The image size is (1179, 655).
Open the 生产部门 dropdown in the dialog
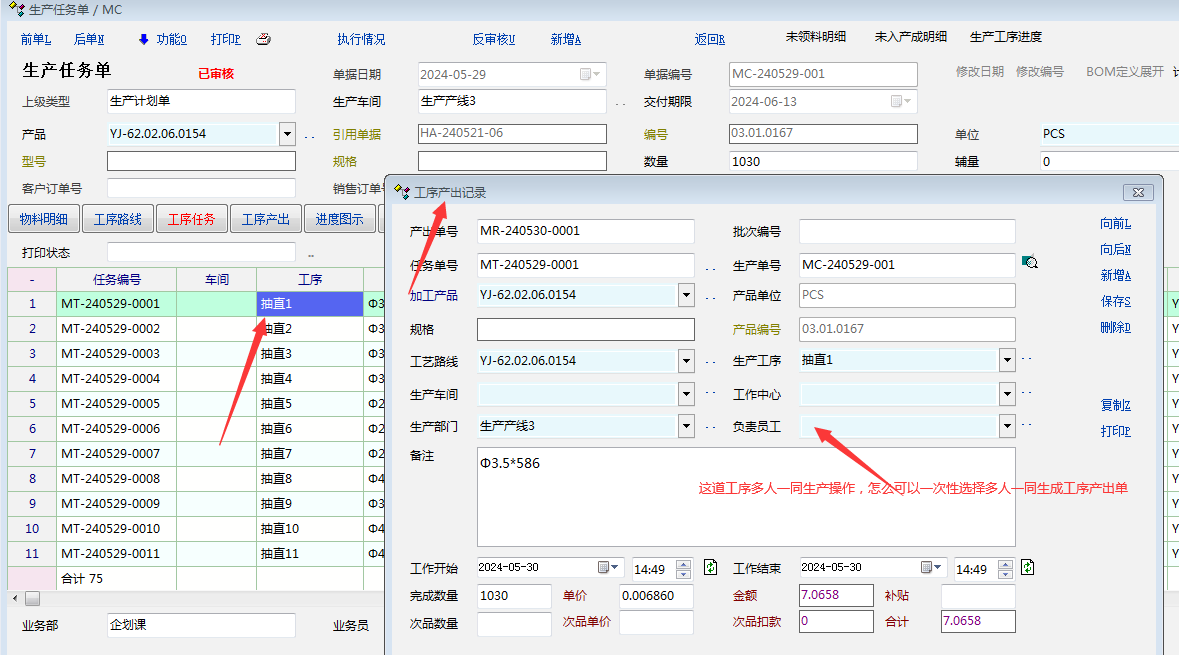(x=686, y=426)
